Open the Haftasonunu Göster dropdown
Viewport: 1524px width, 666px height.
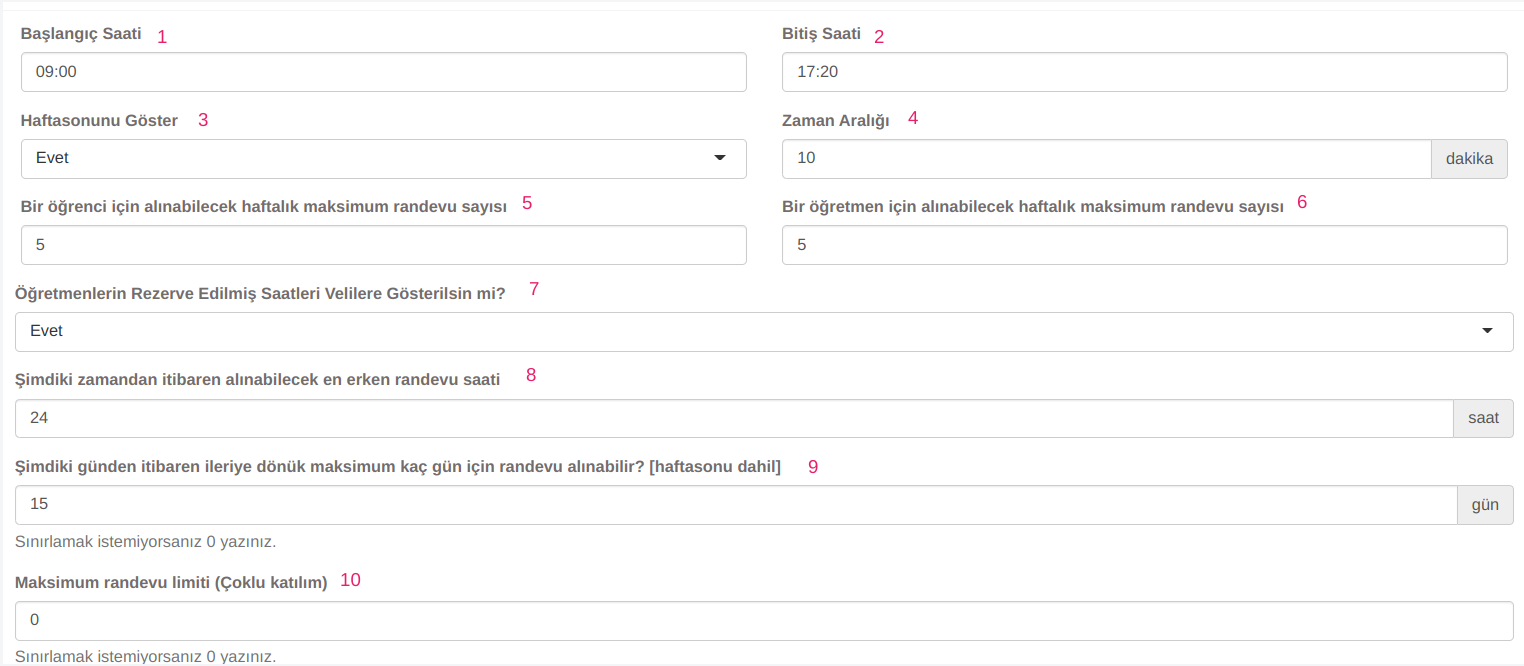383,159
